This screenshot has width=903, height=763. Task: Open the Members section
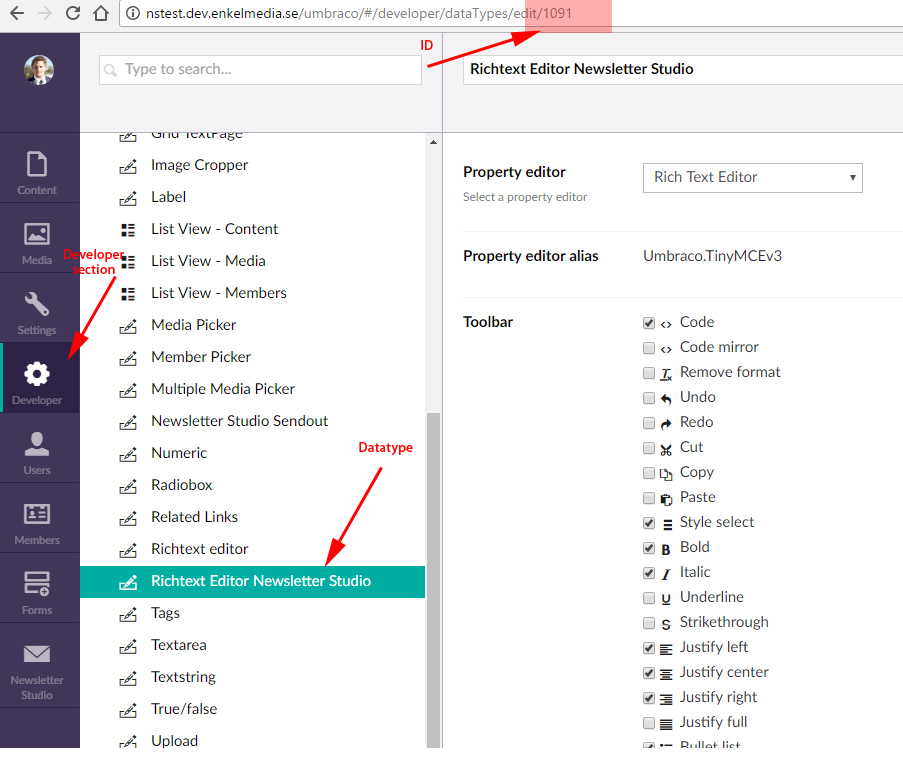(x=37, y=522)
